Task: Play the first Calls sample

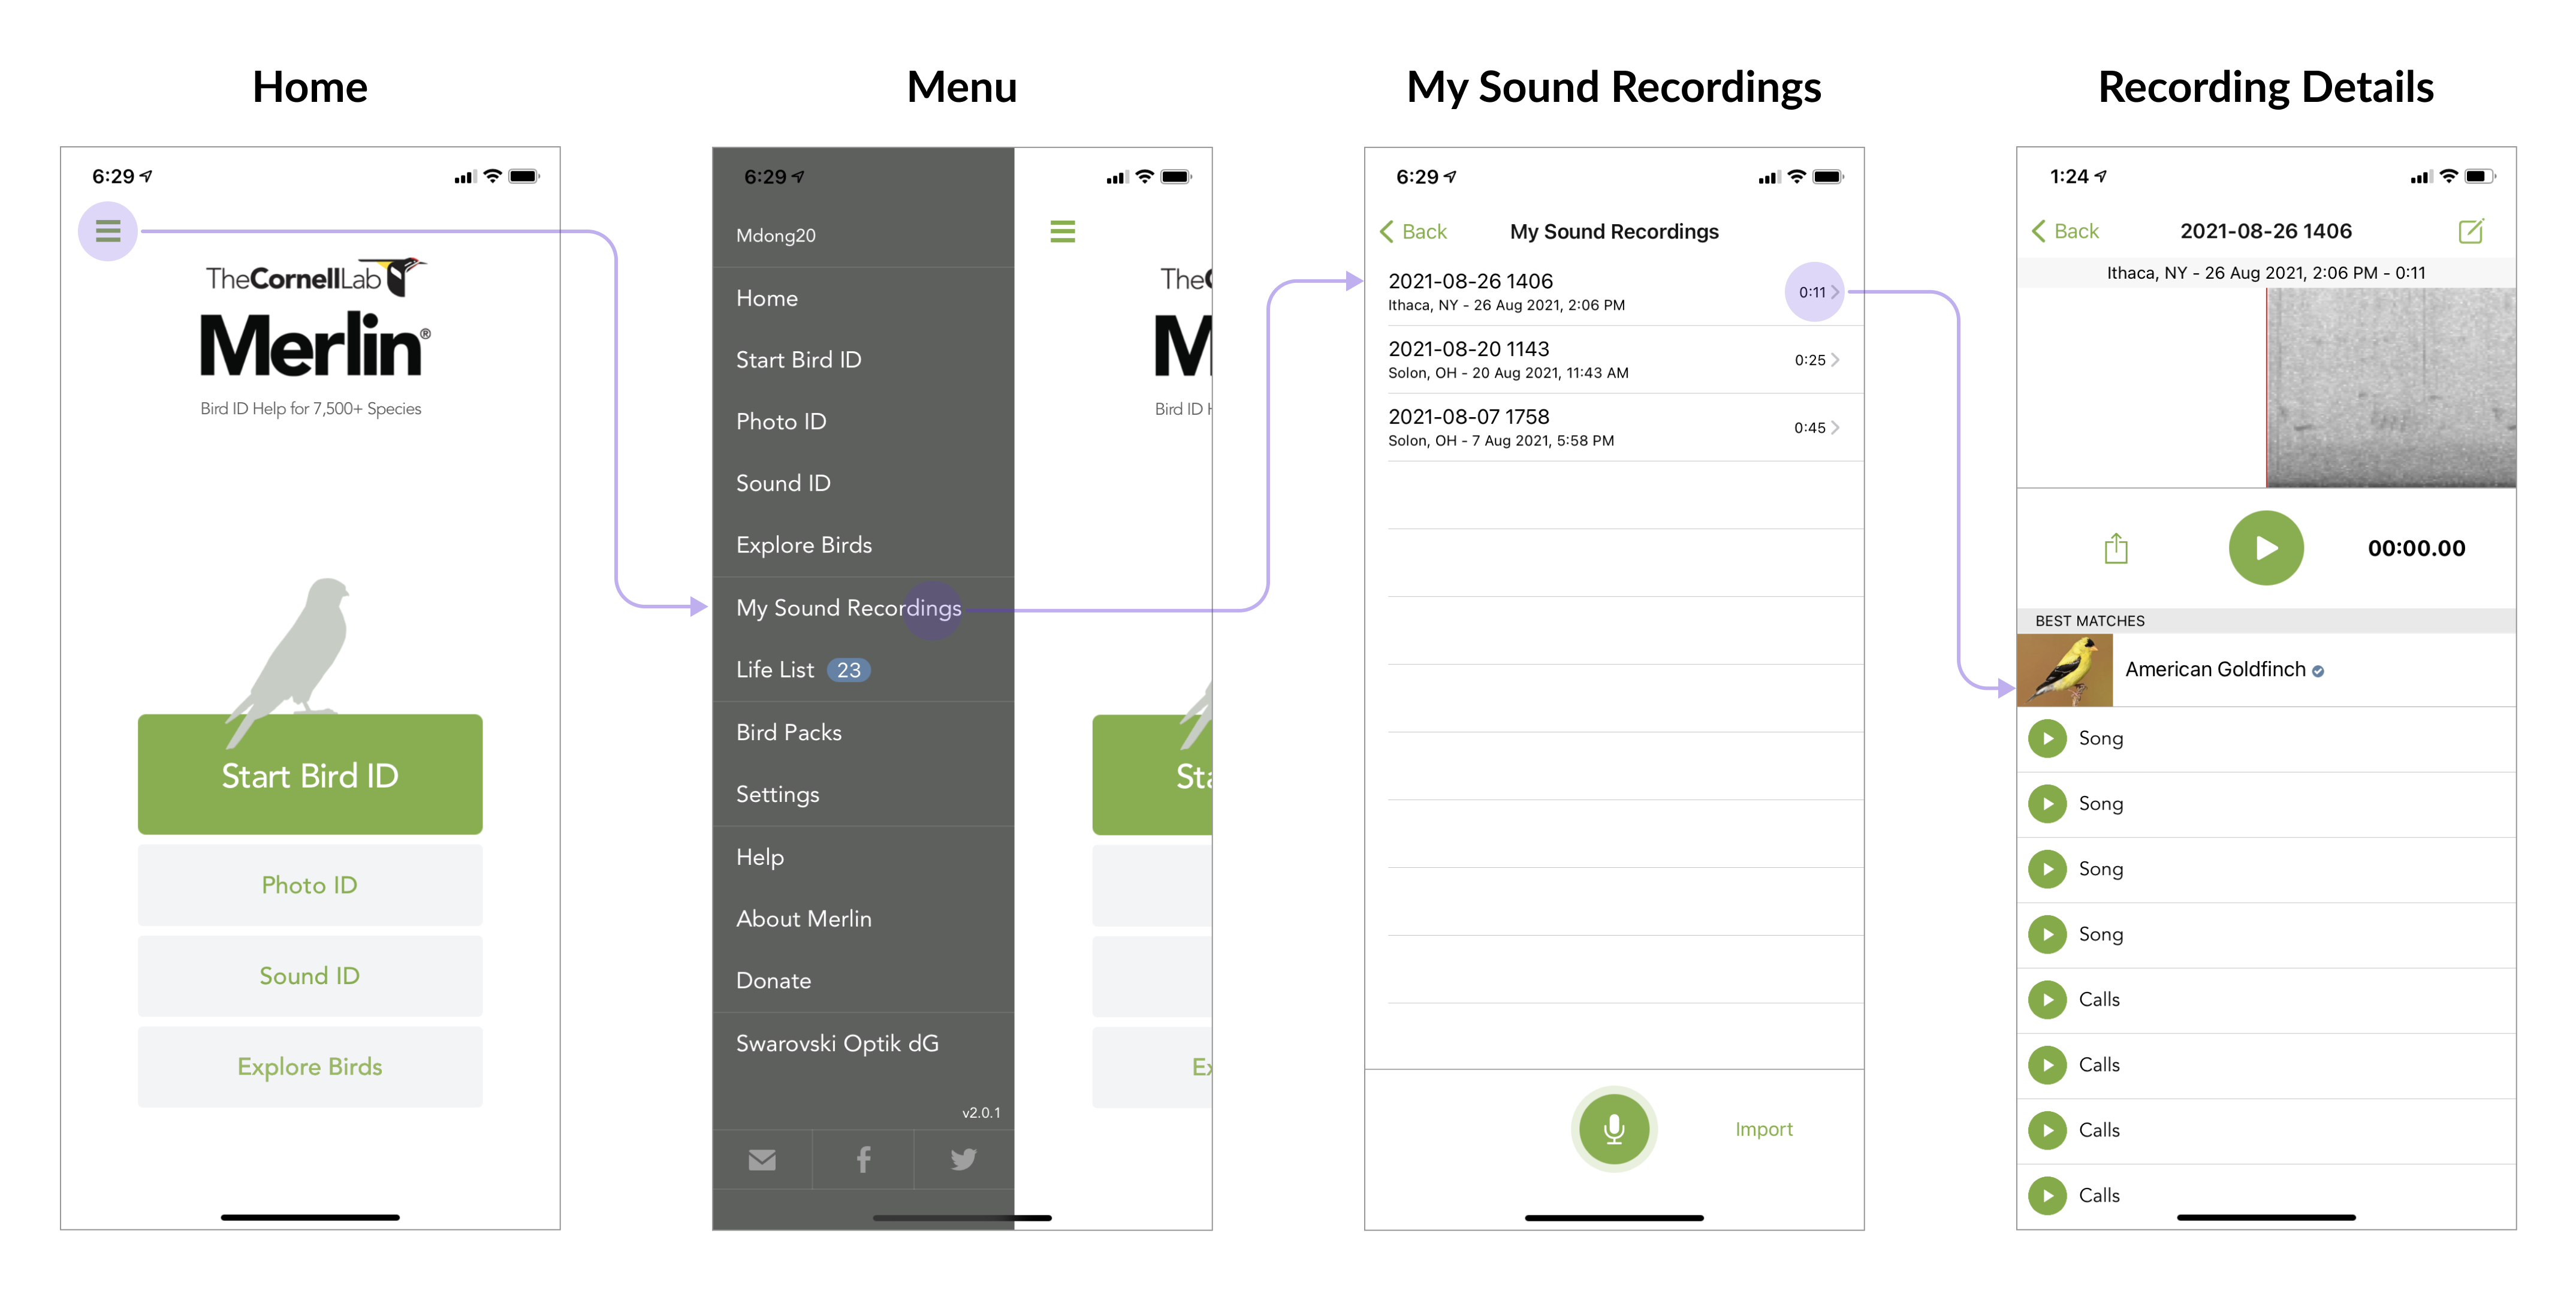Action: (x=2047, y=1000)
